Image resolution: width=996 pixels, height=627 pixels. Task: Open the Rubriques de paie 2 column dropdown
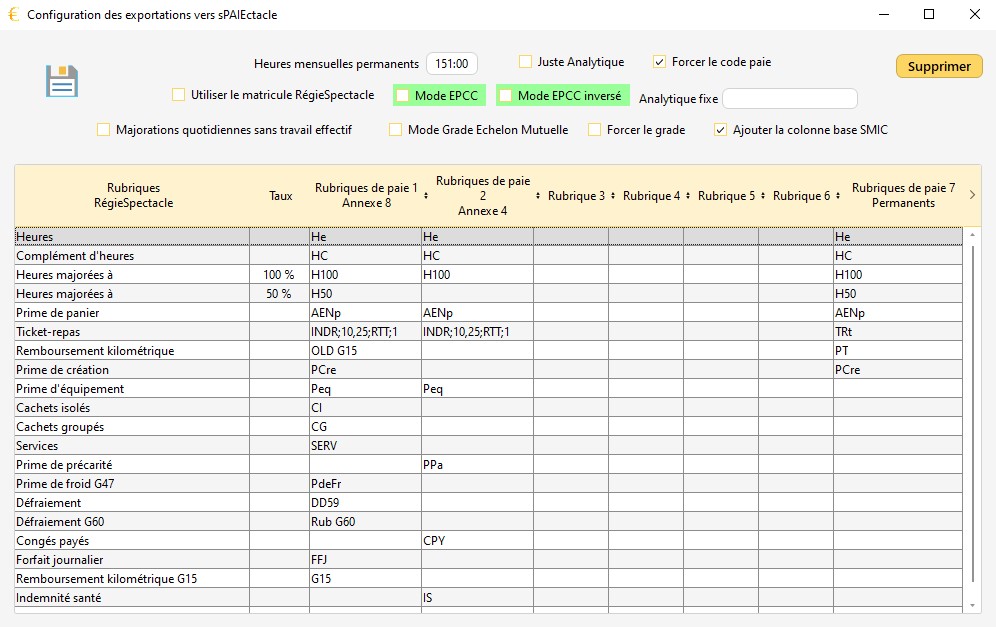click(538, 196)
